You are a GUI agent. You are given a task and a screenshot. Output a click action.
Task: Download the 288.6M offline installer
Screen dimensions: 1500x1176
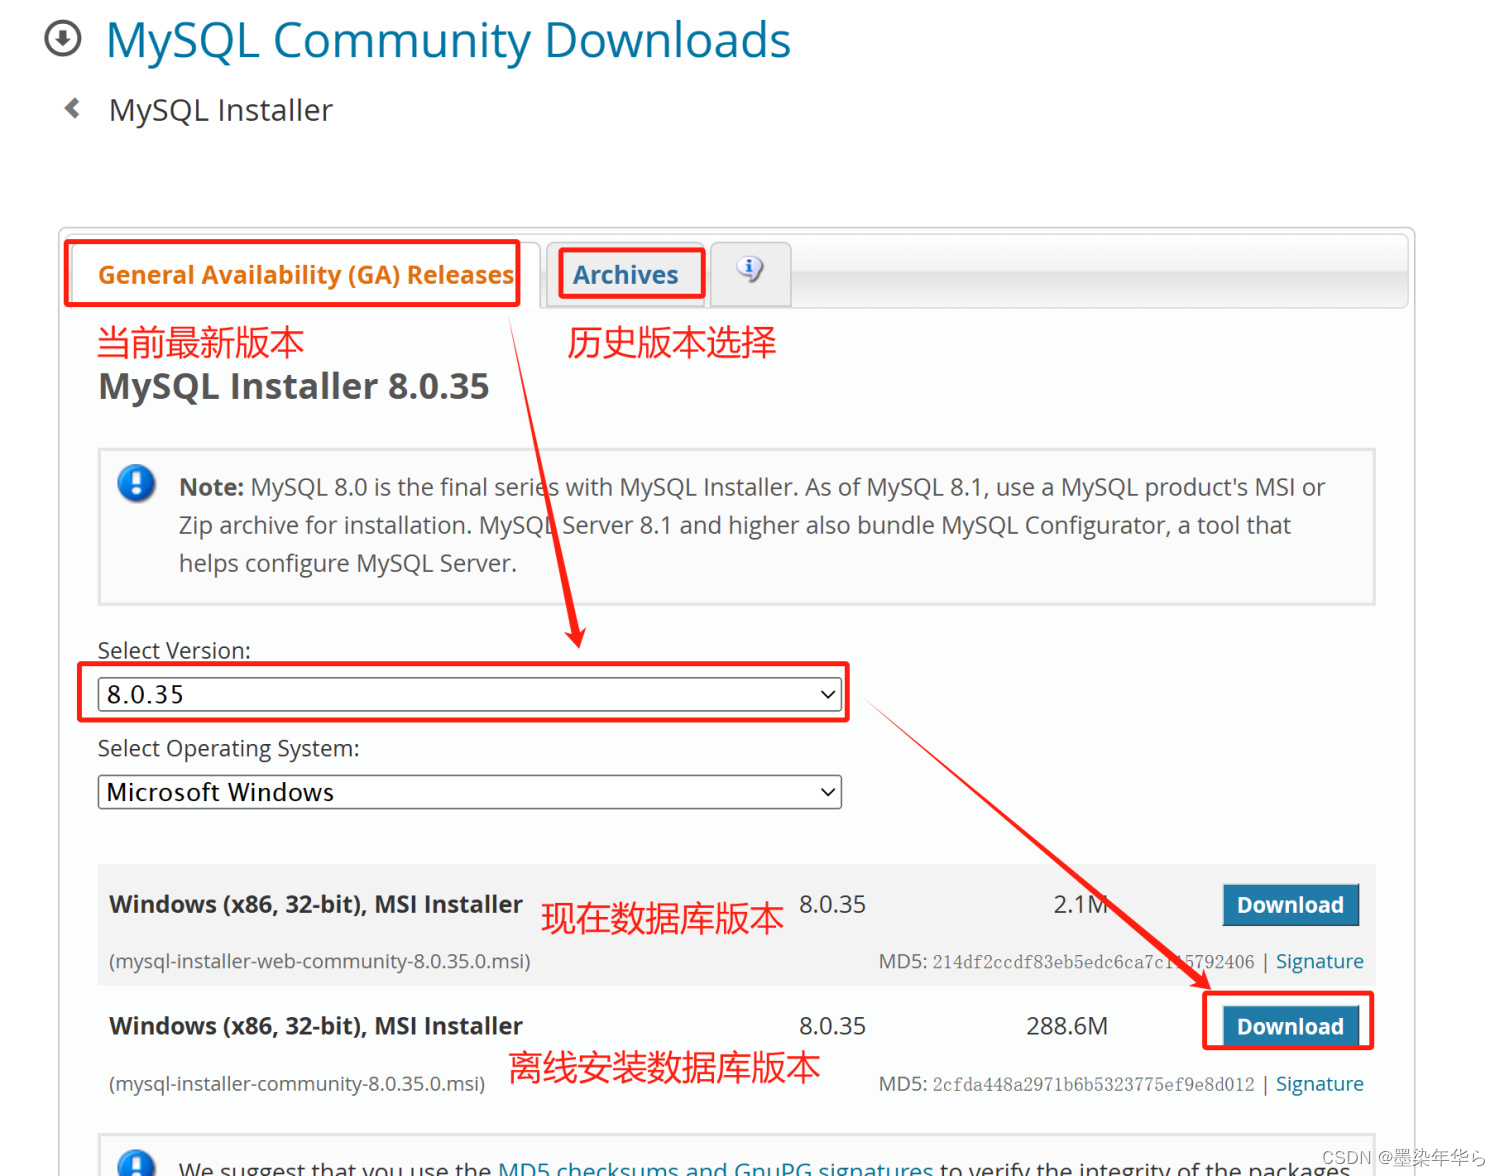tap(1290, 1027)
